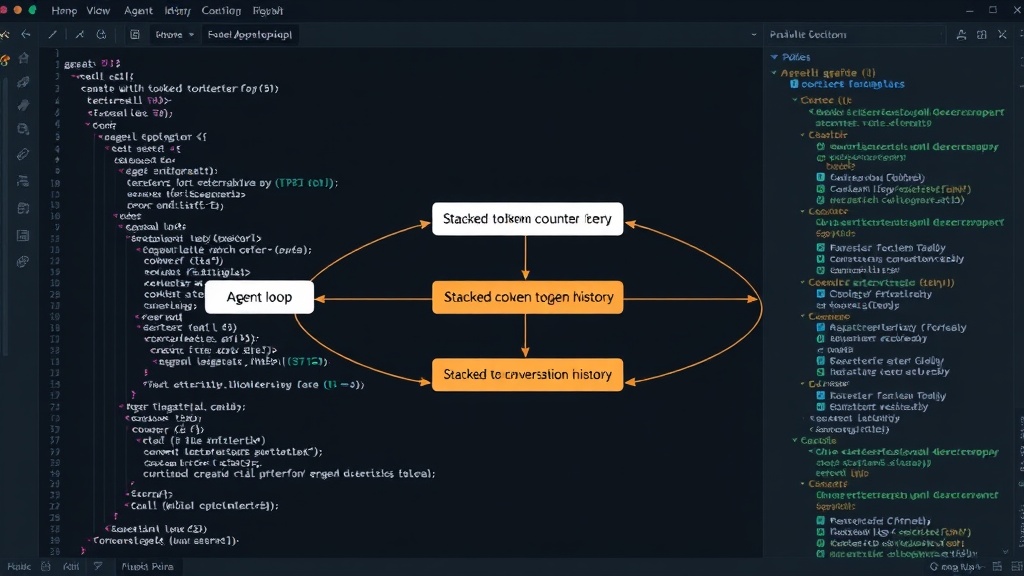Open the small chevron at editor top right

tap(754, 35)
